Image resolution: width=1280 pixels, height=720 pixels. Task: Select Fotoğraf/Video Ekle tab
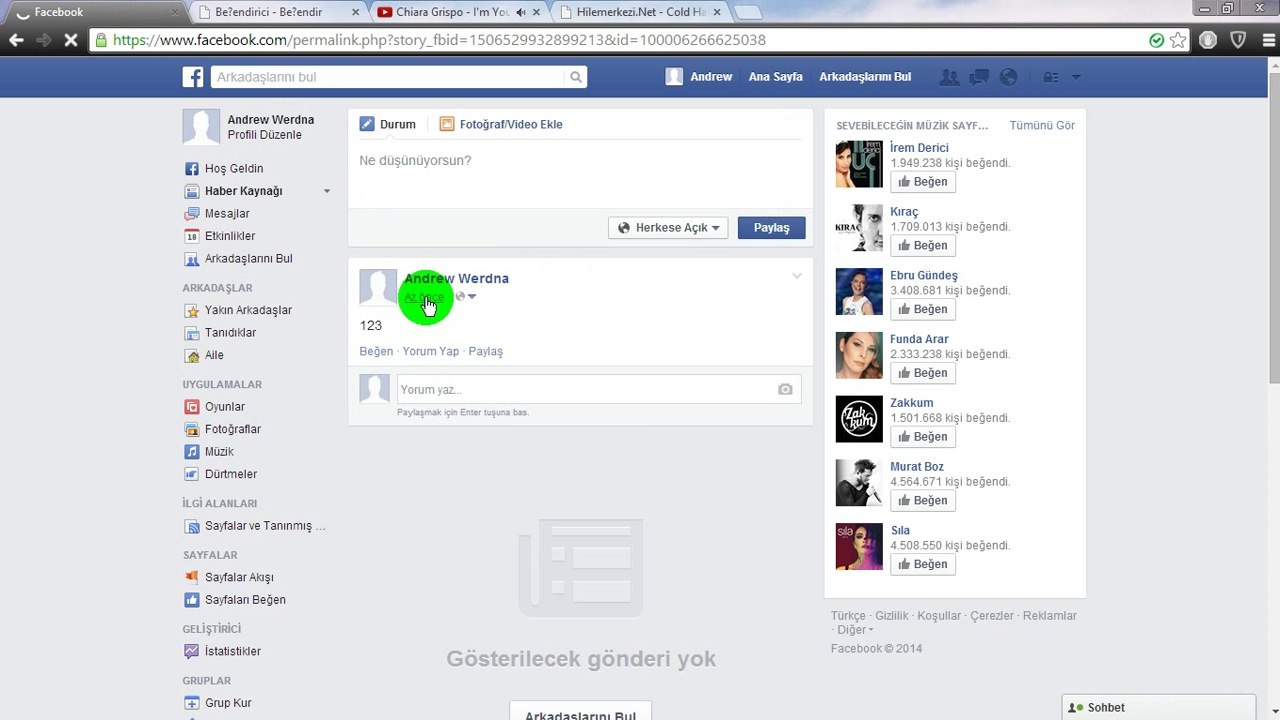coord(501,124)
